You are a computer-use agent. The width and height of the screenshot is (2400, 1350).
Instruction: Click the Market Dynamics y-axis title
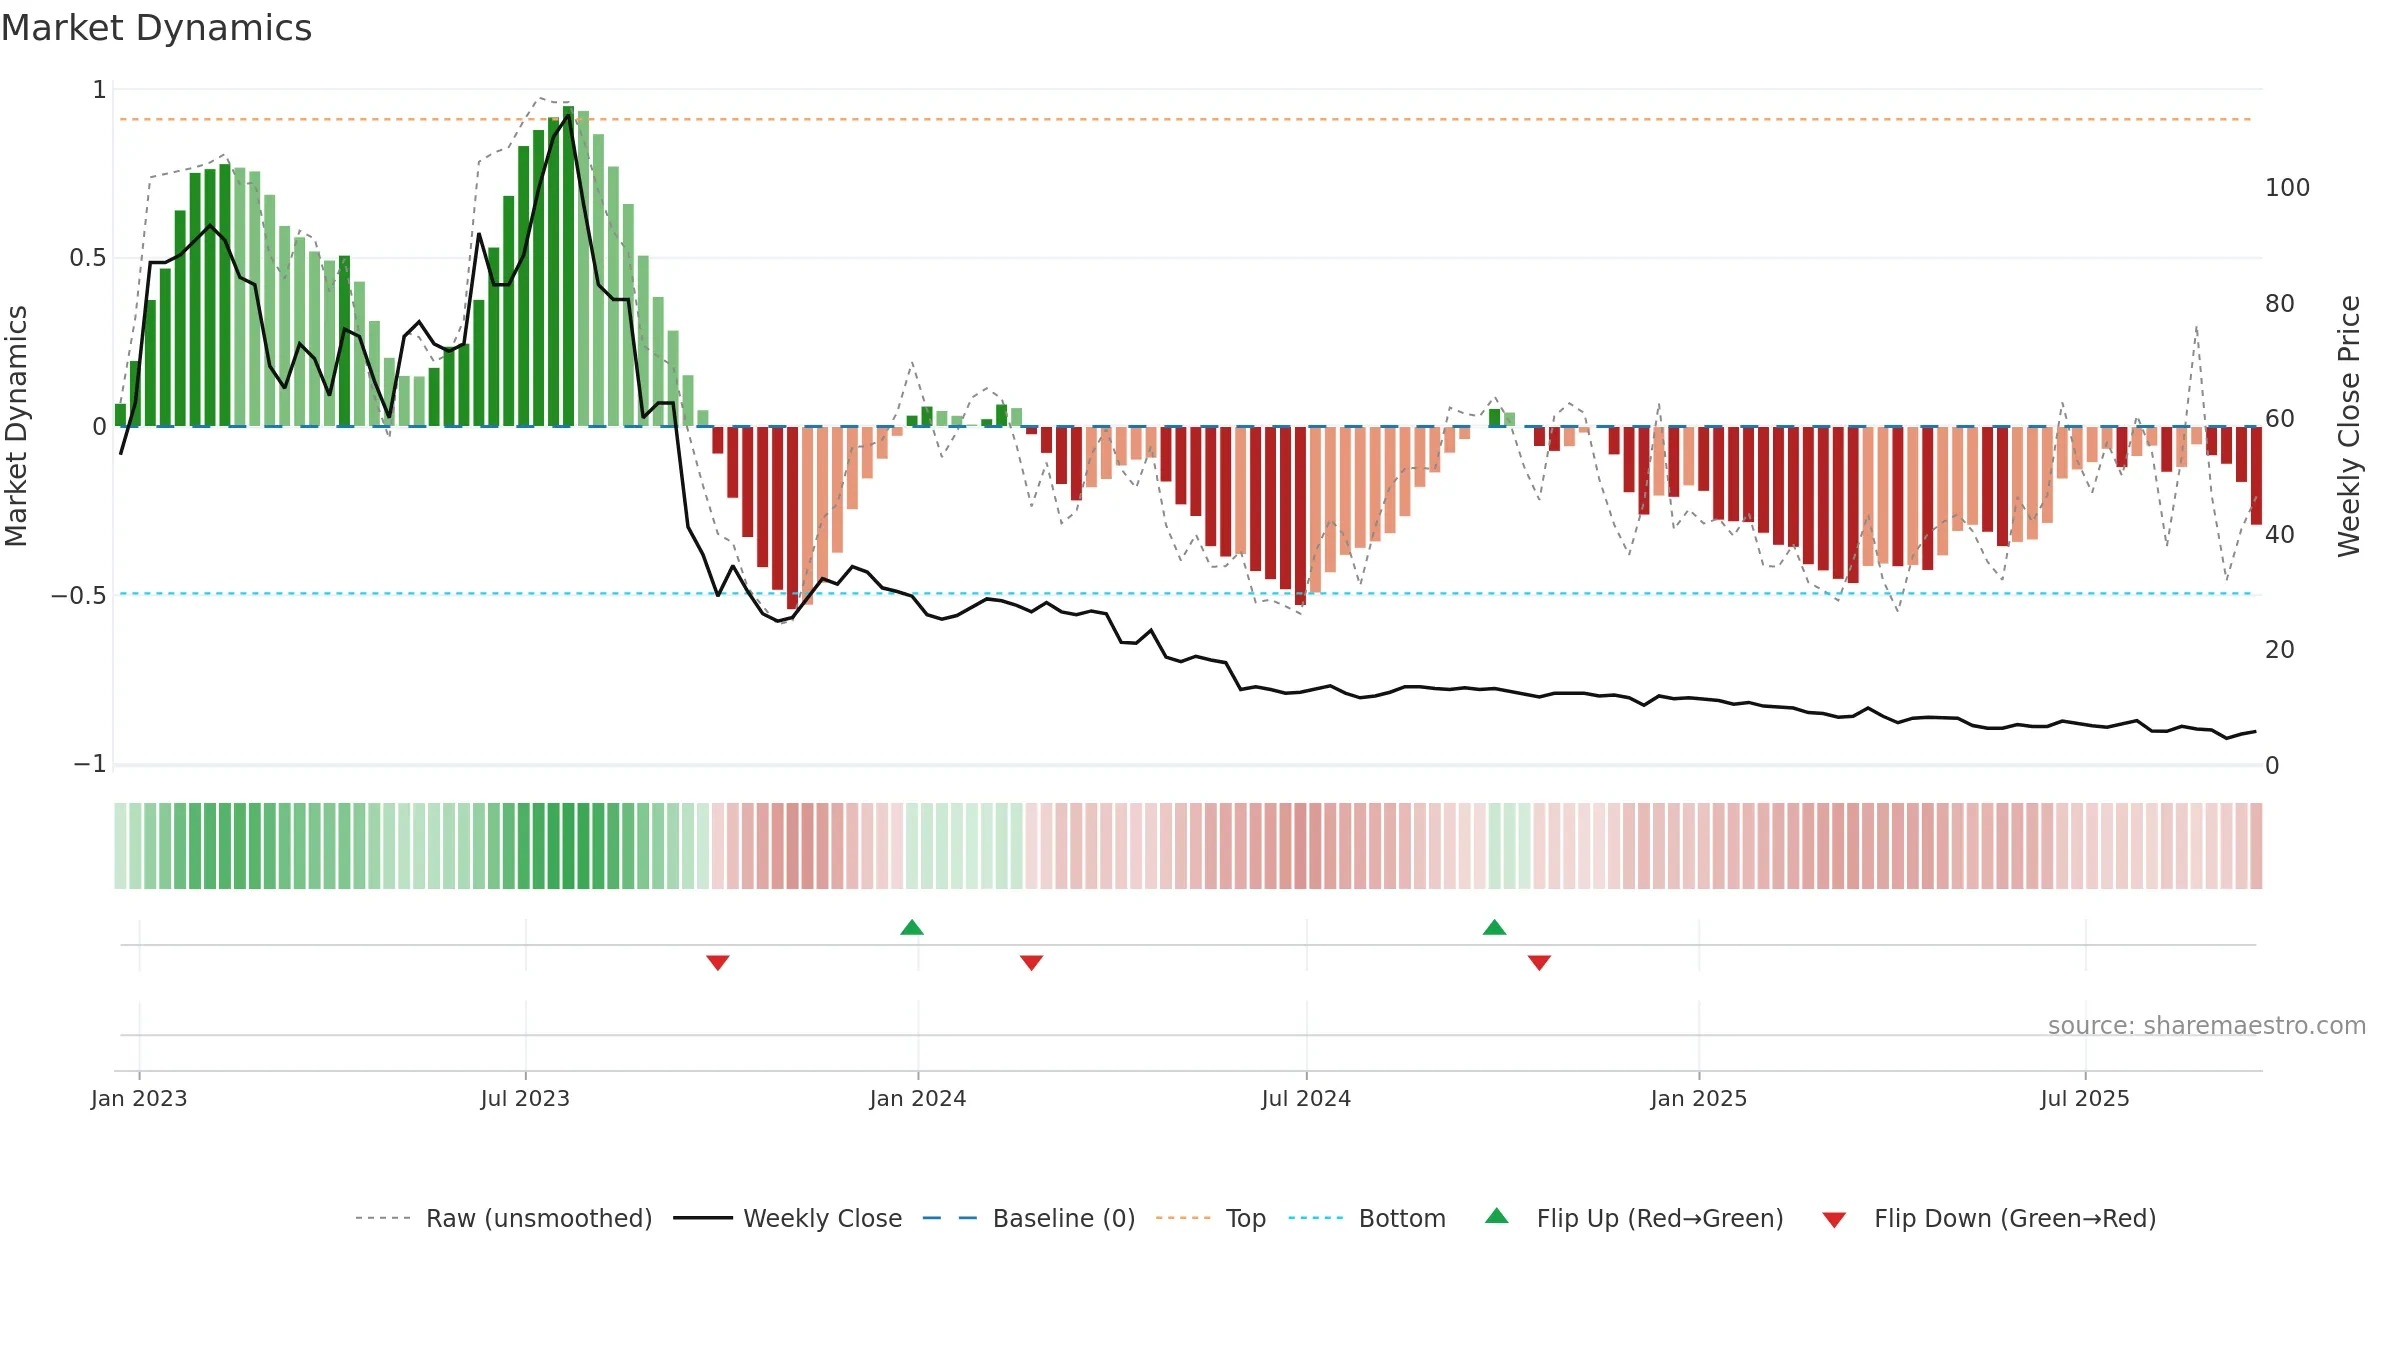(x=16, y=426)
